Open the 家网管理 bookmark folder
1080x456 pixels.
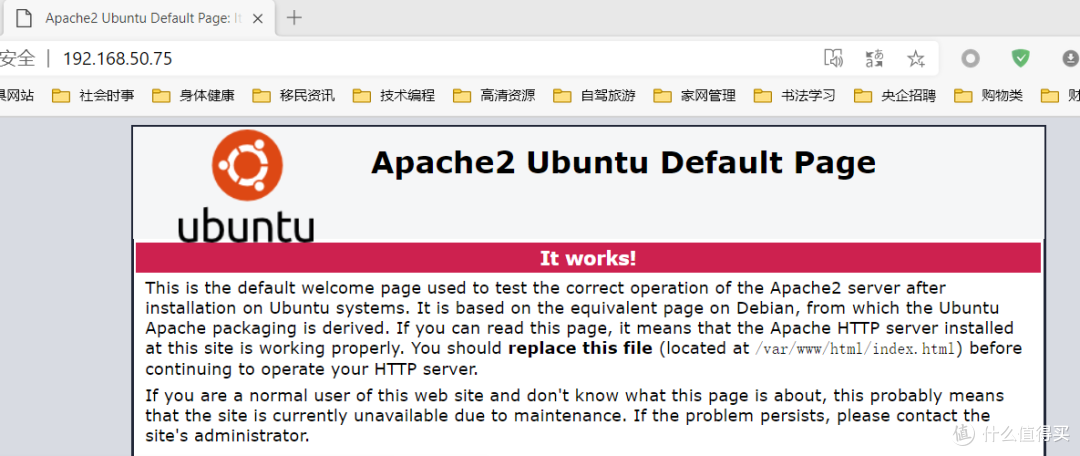(694, 96)
